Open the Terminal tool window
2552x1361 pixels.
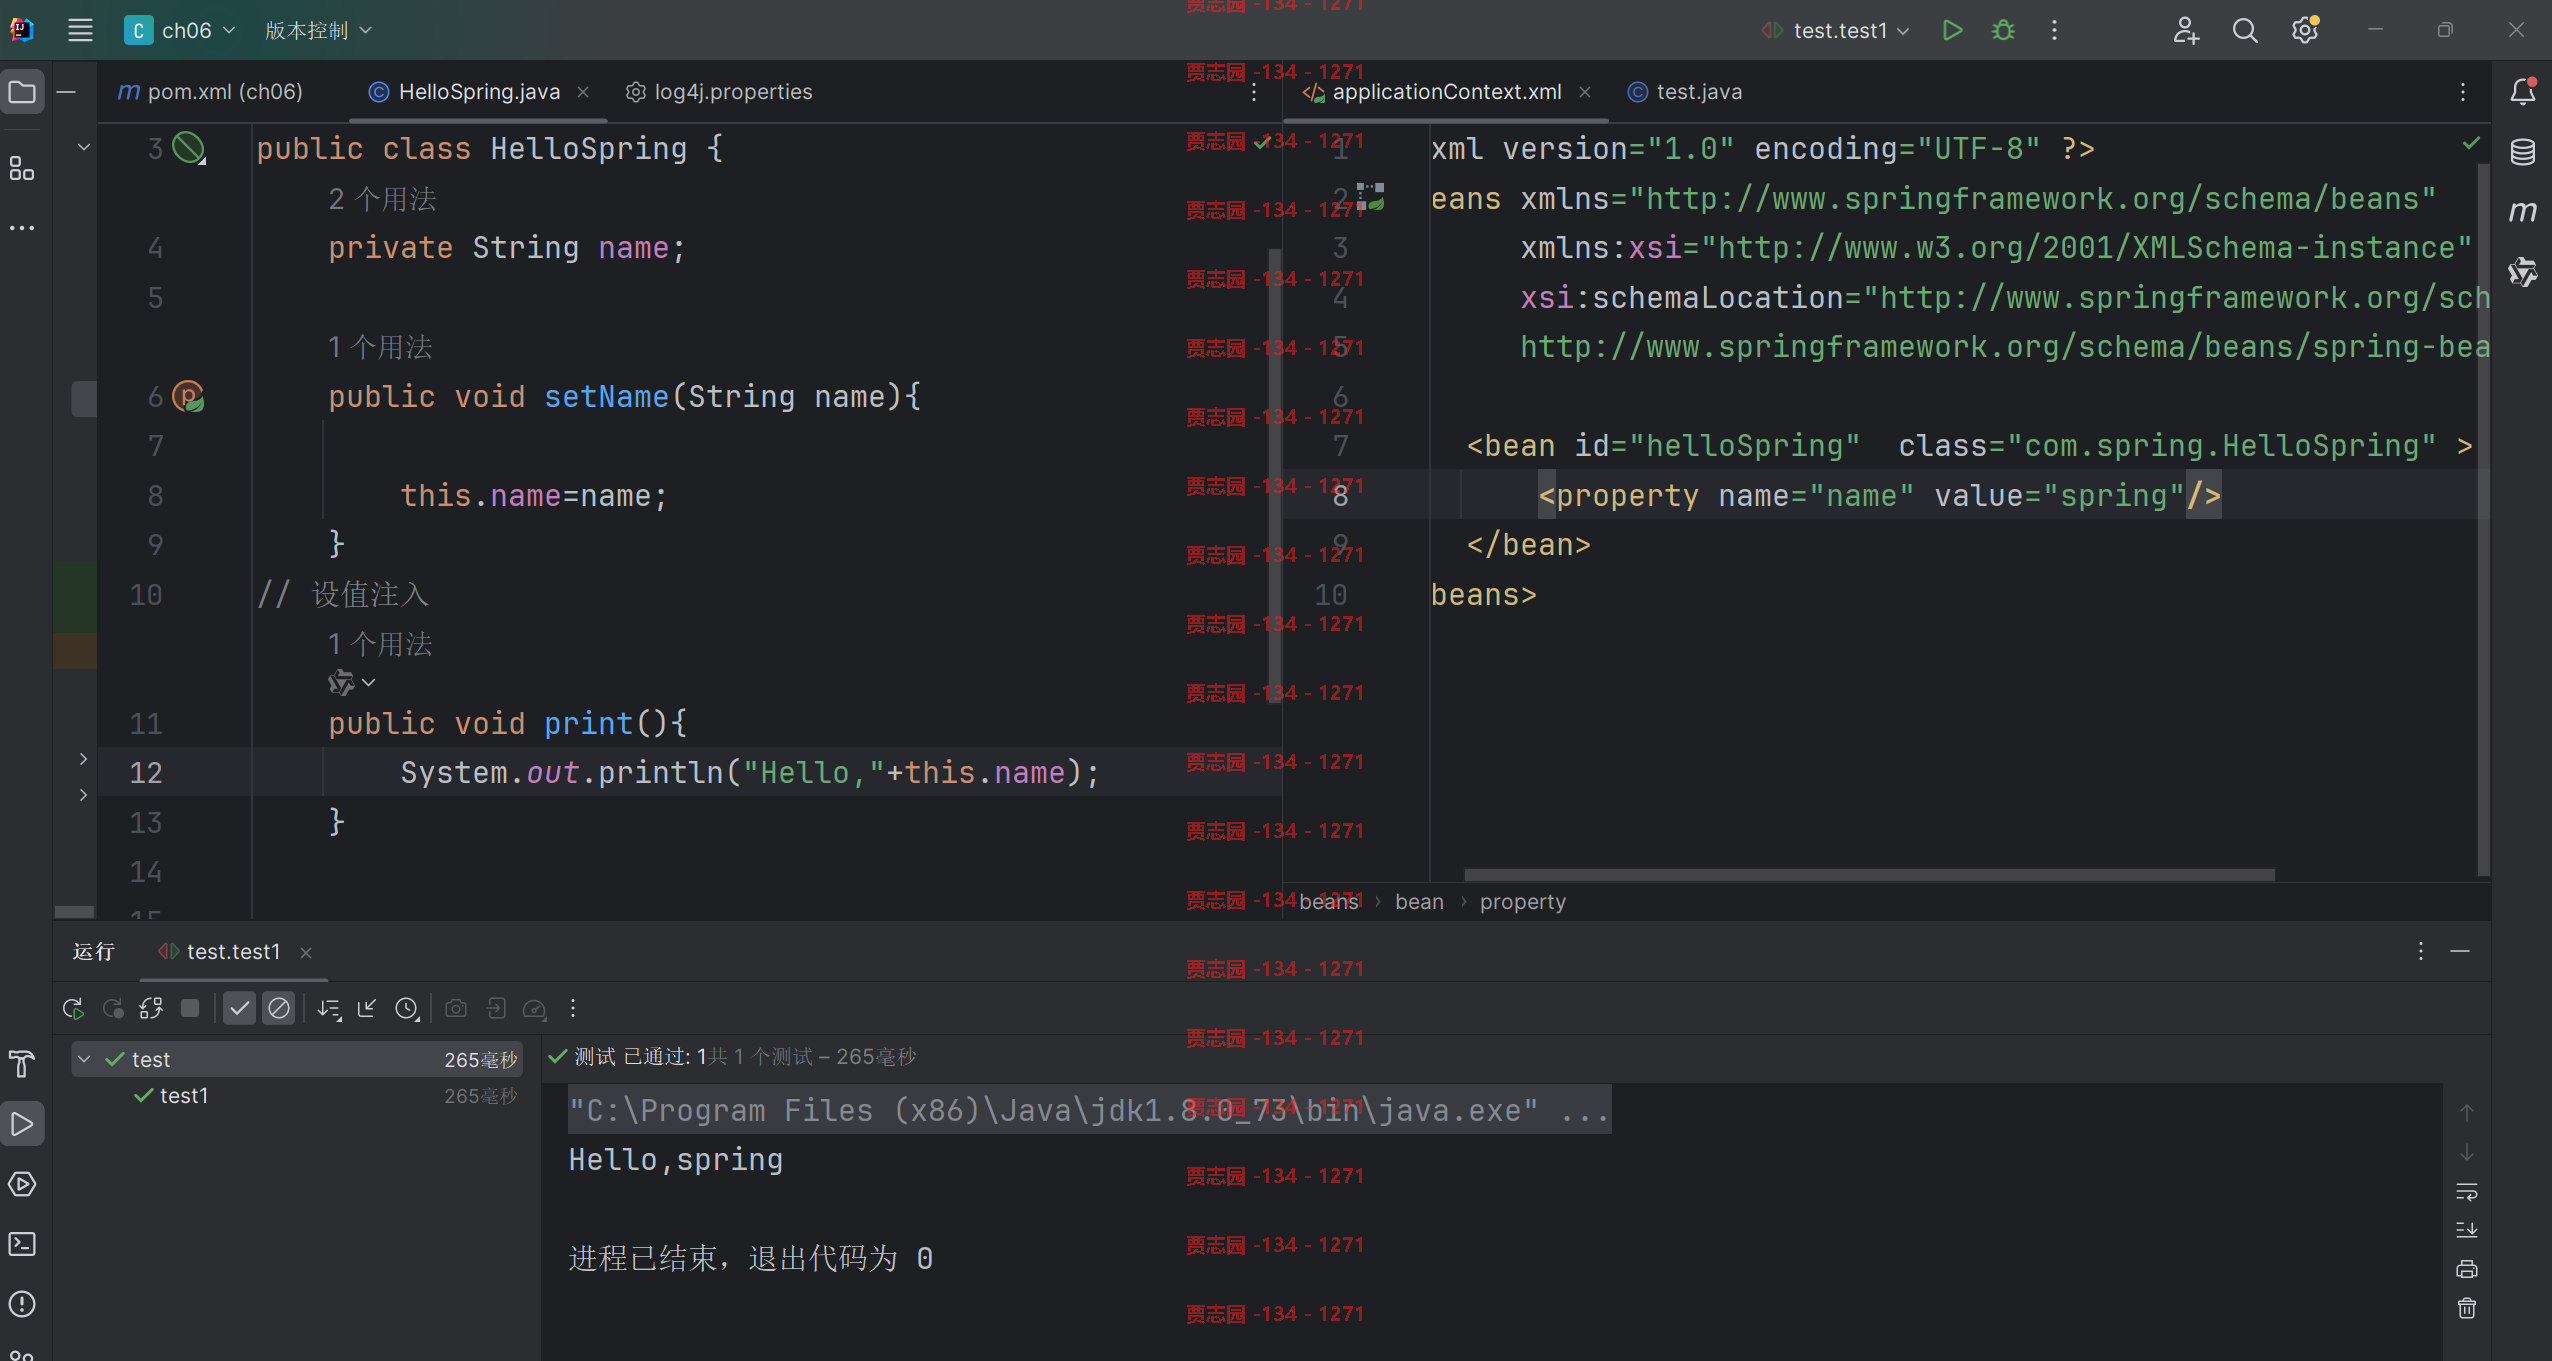pos(22,1244)
